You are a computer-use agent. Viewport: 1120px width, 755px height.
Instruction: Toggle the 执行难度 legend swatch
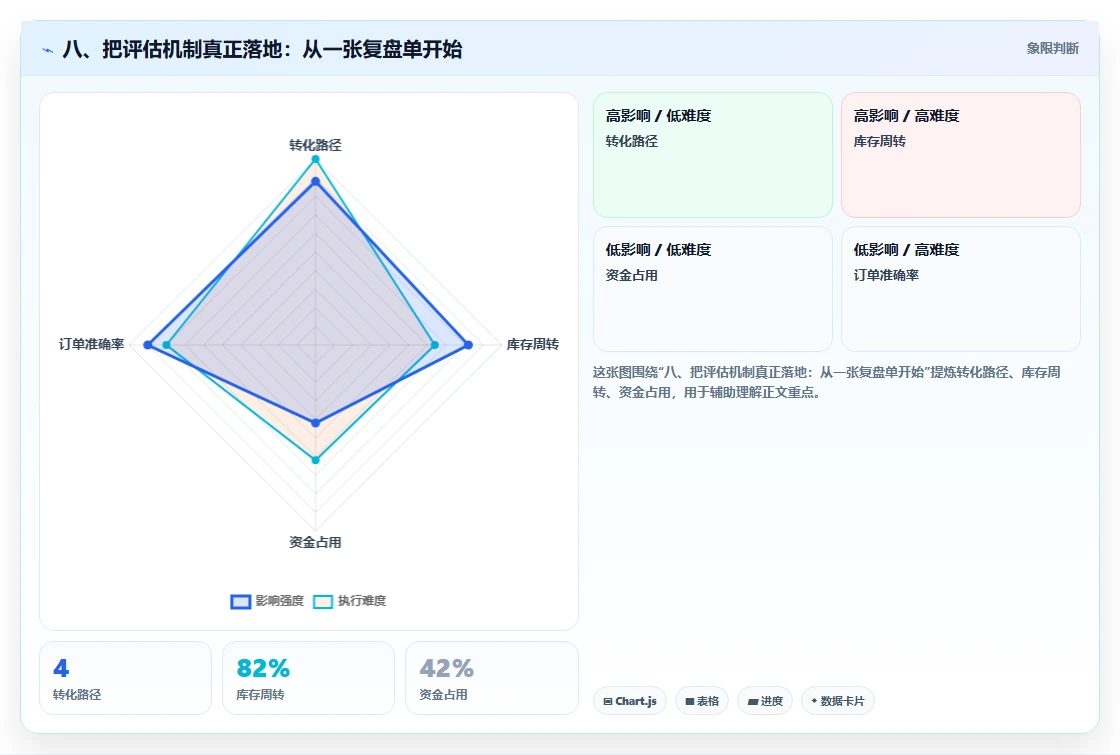(323, 601)
